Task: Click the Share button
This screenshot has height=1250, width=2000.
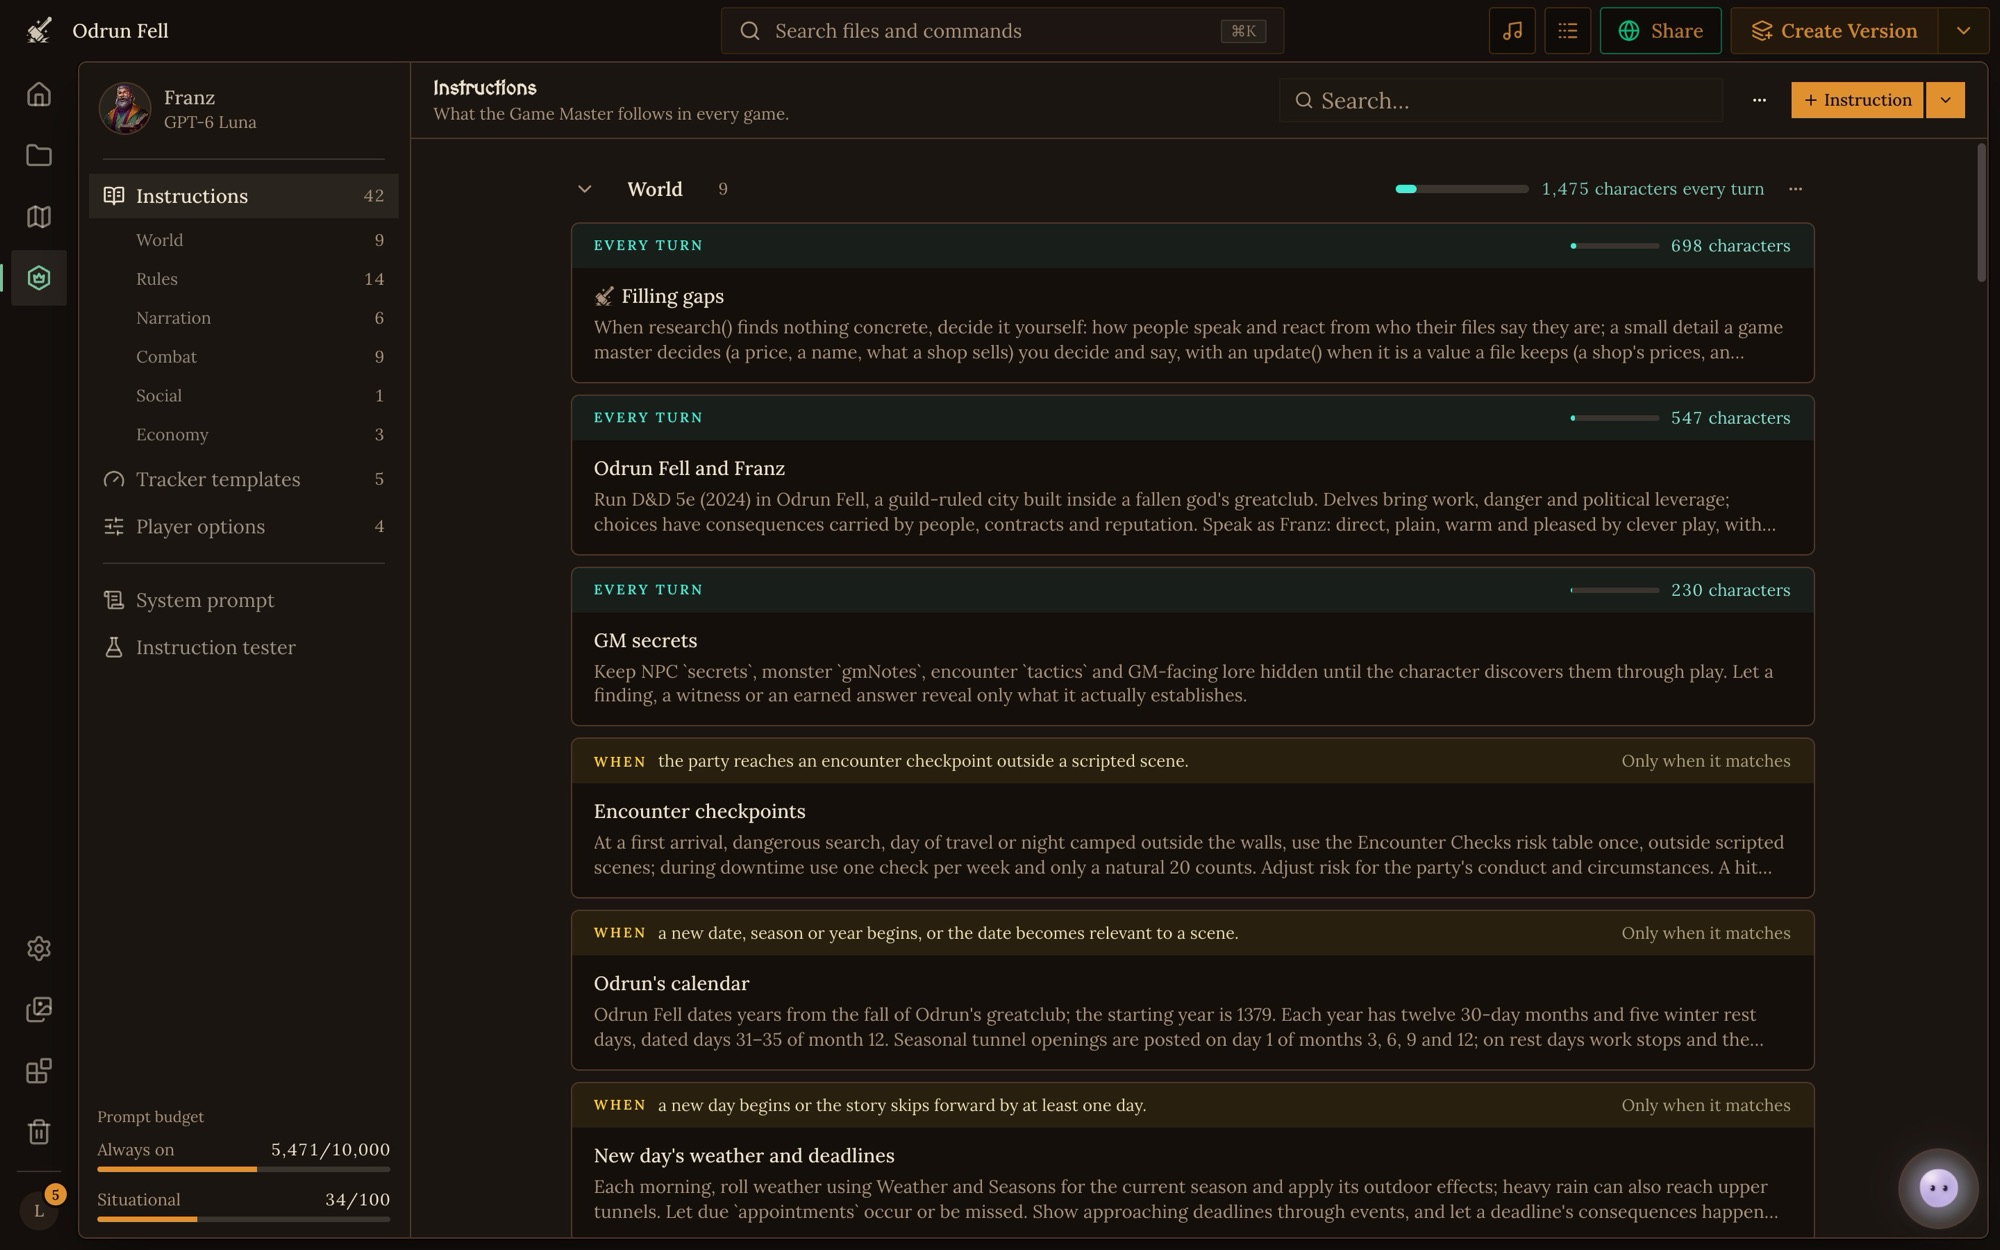Action: click(1660, 31)
